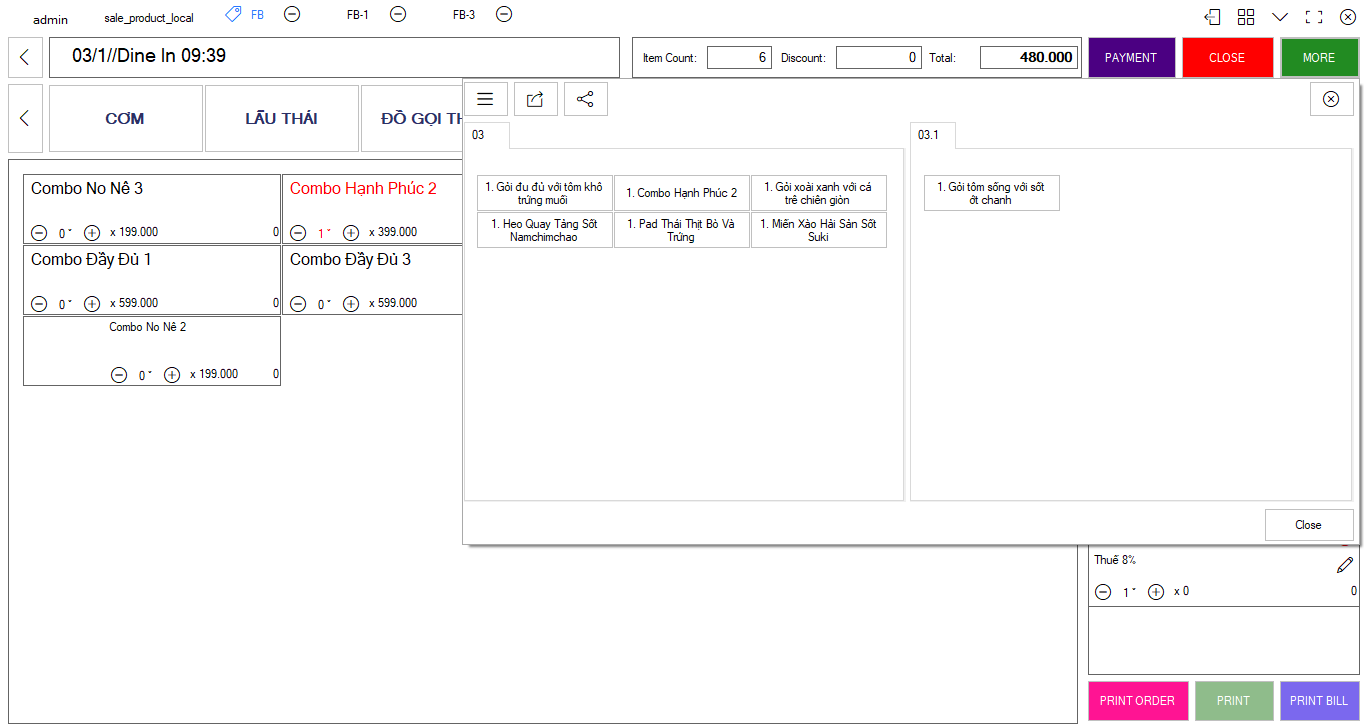The height and width of the screenshot is (728, 1364).
Task: Open the hamburger menu in the popup
Action: pos(485,99)
